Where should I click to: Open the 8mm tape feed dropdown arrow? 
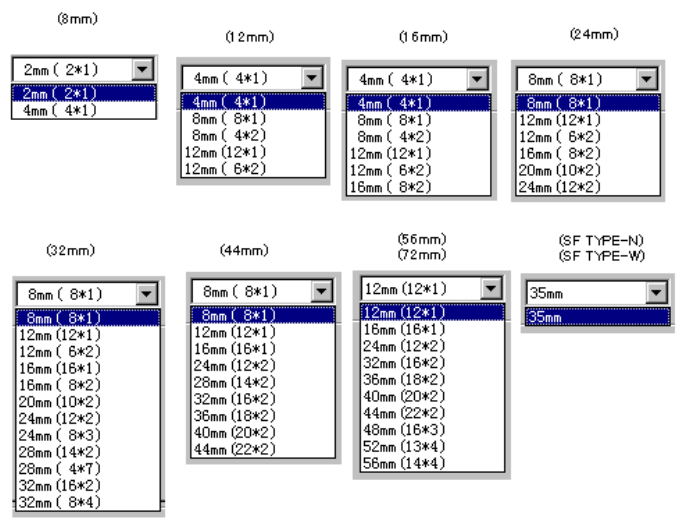[143, 69]
